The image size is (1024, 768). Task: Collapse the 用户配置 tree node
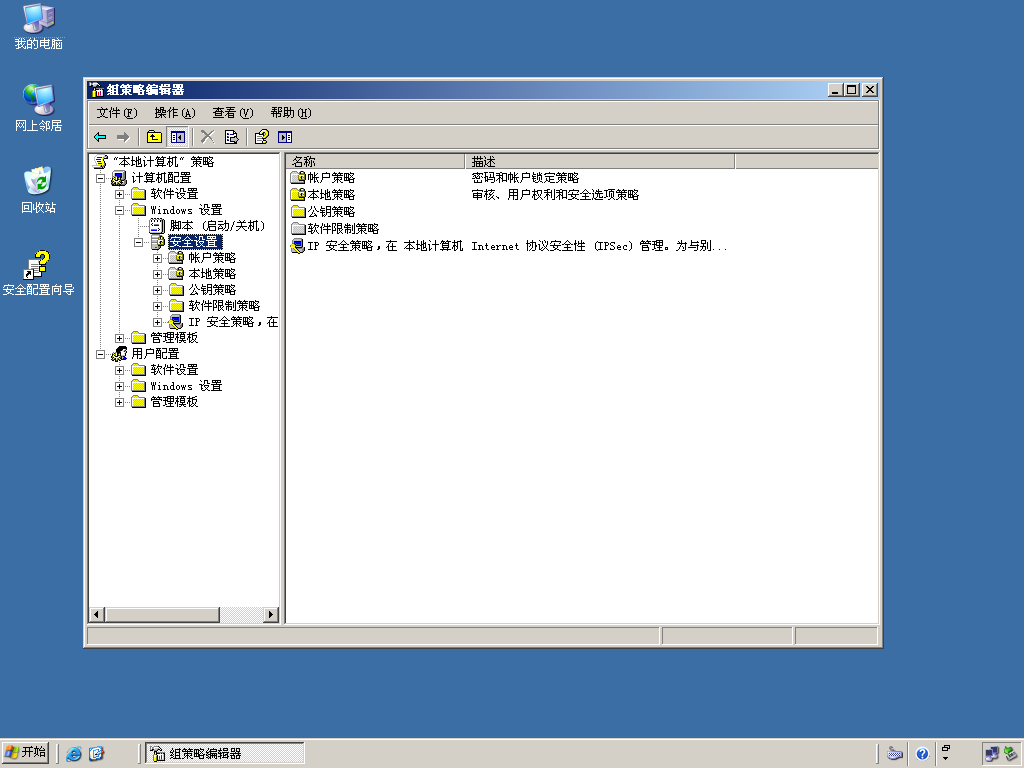(101, 355)
